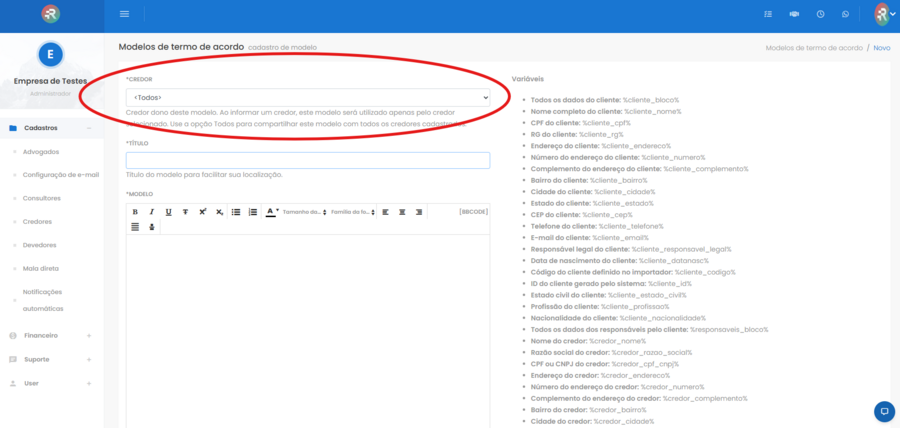This screenshot has height=428, width=900.
Task: Apply strikethrough formatting in the editor
Action: [x=185, y=212]
